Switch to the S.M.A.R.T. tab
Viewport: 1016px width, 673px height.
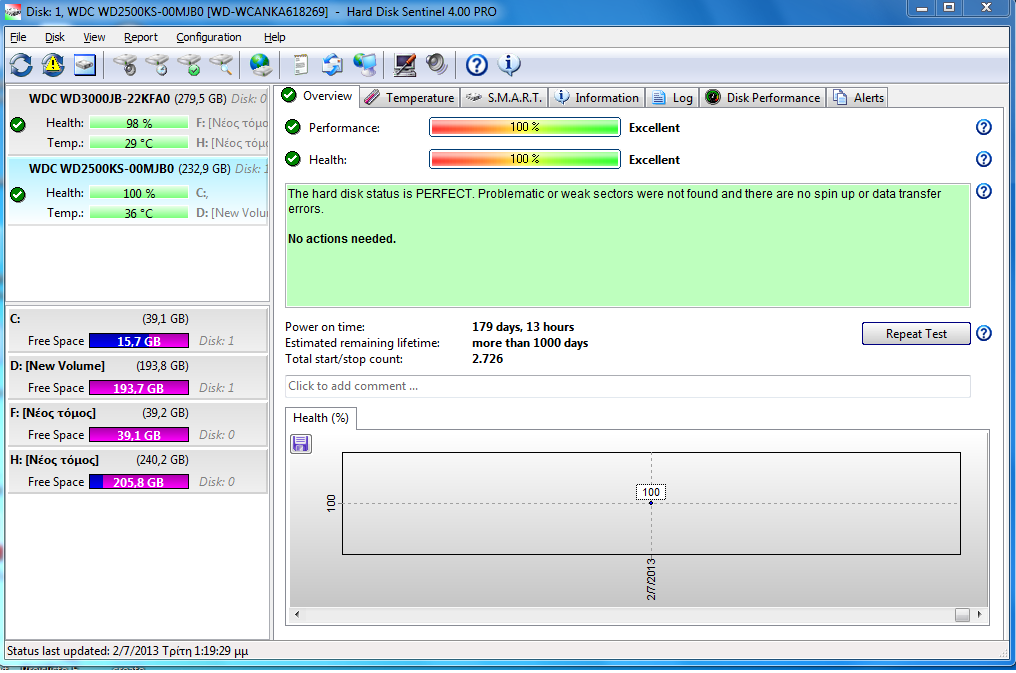tap(503, 98)
